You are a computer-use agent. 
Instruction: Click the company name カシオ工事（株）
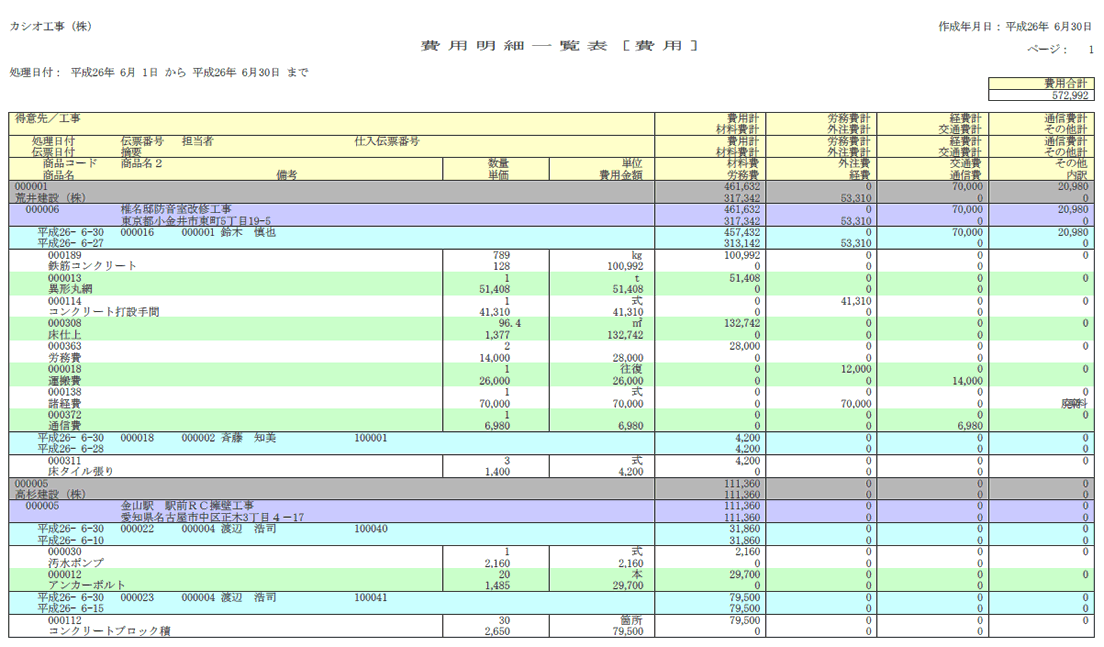coord(51,26)
